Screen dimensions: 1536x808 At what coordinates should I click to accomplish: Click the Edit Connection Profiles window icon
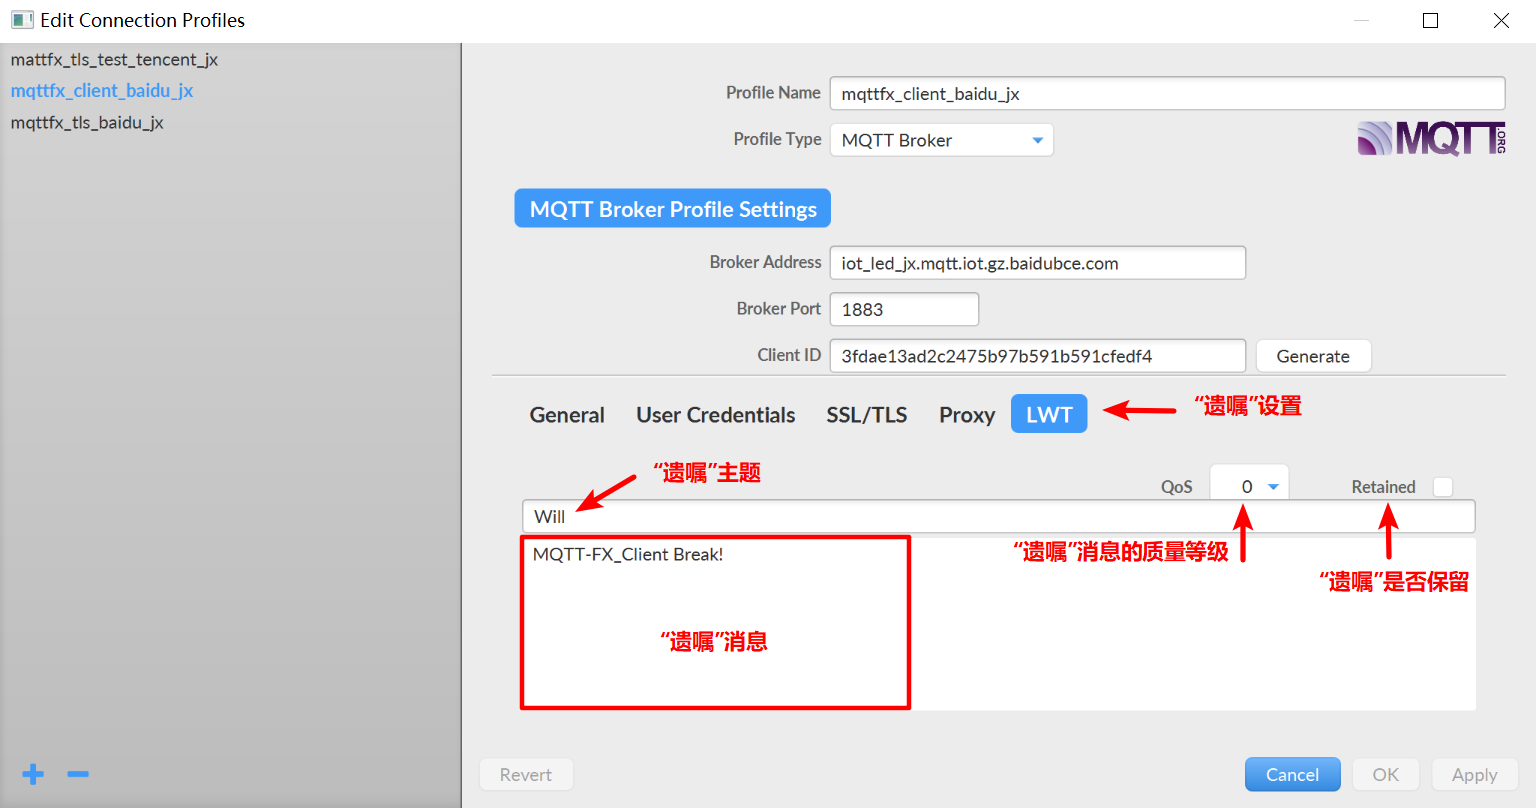(22, 20)
